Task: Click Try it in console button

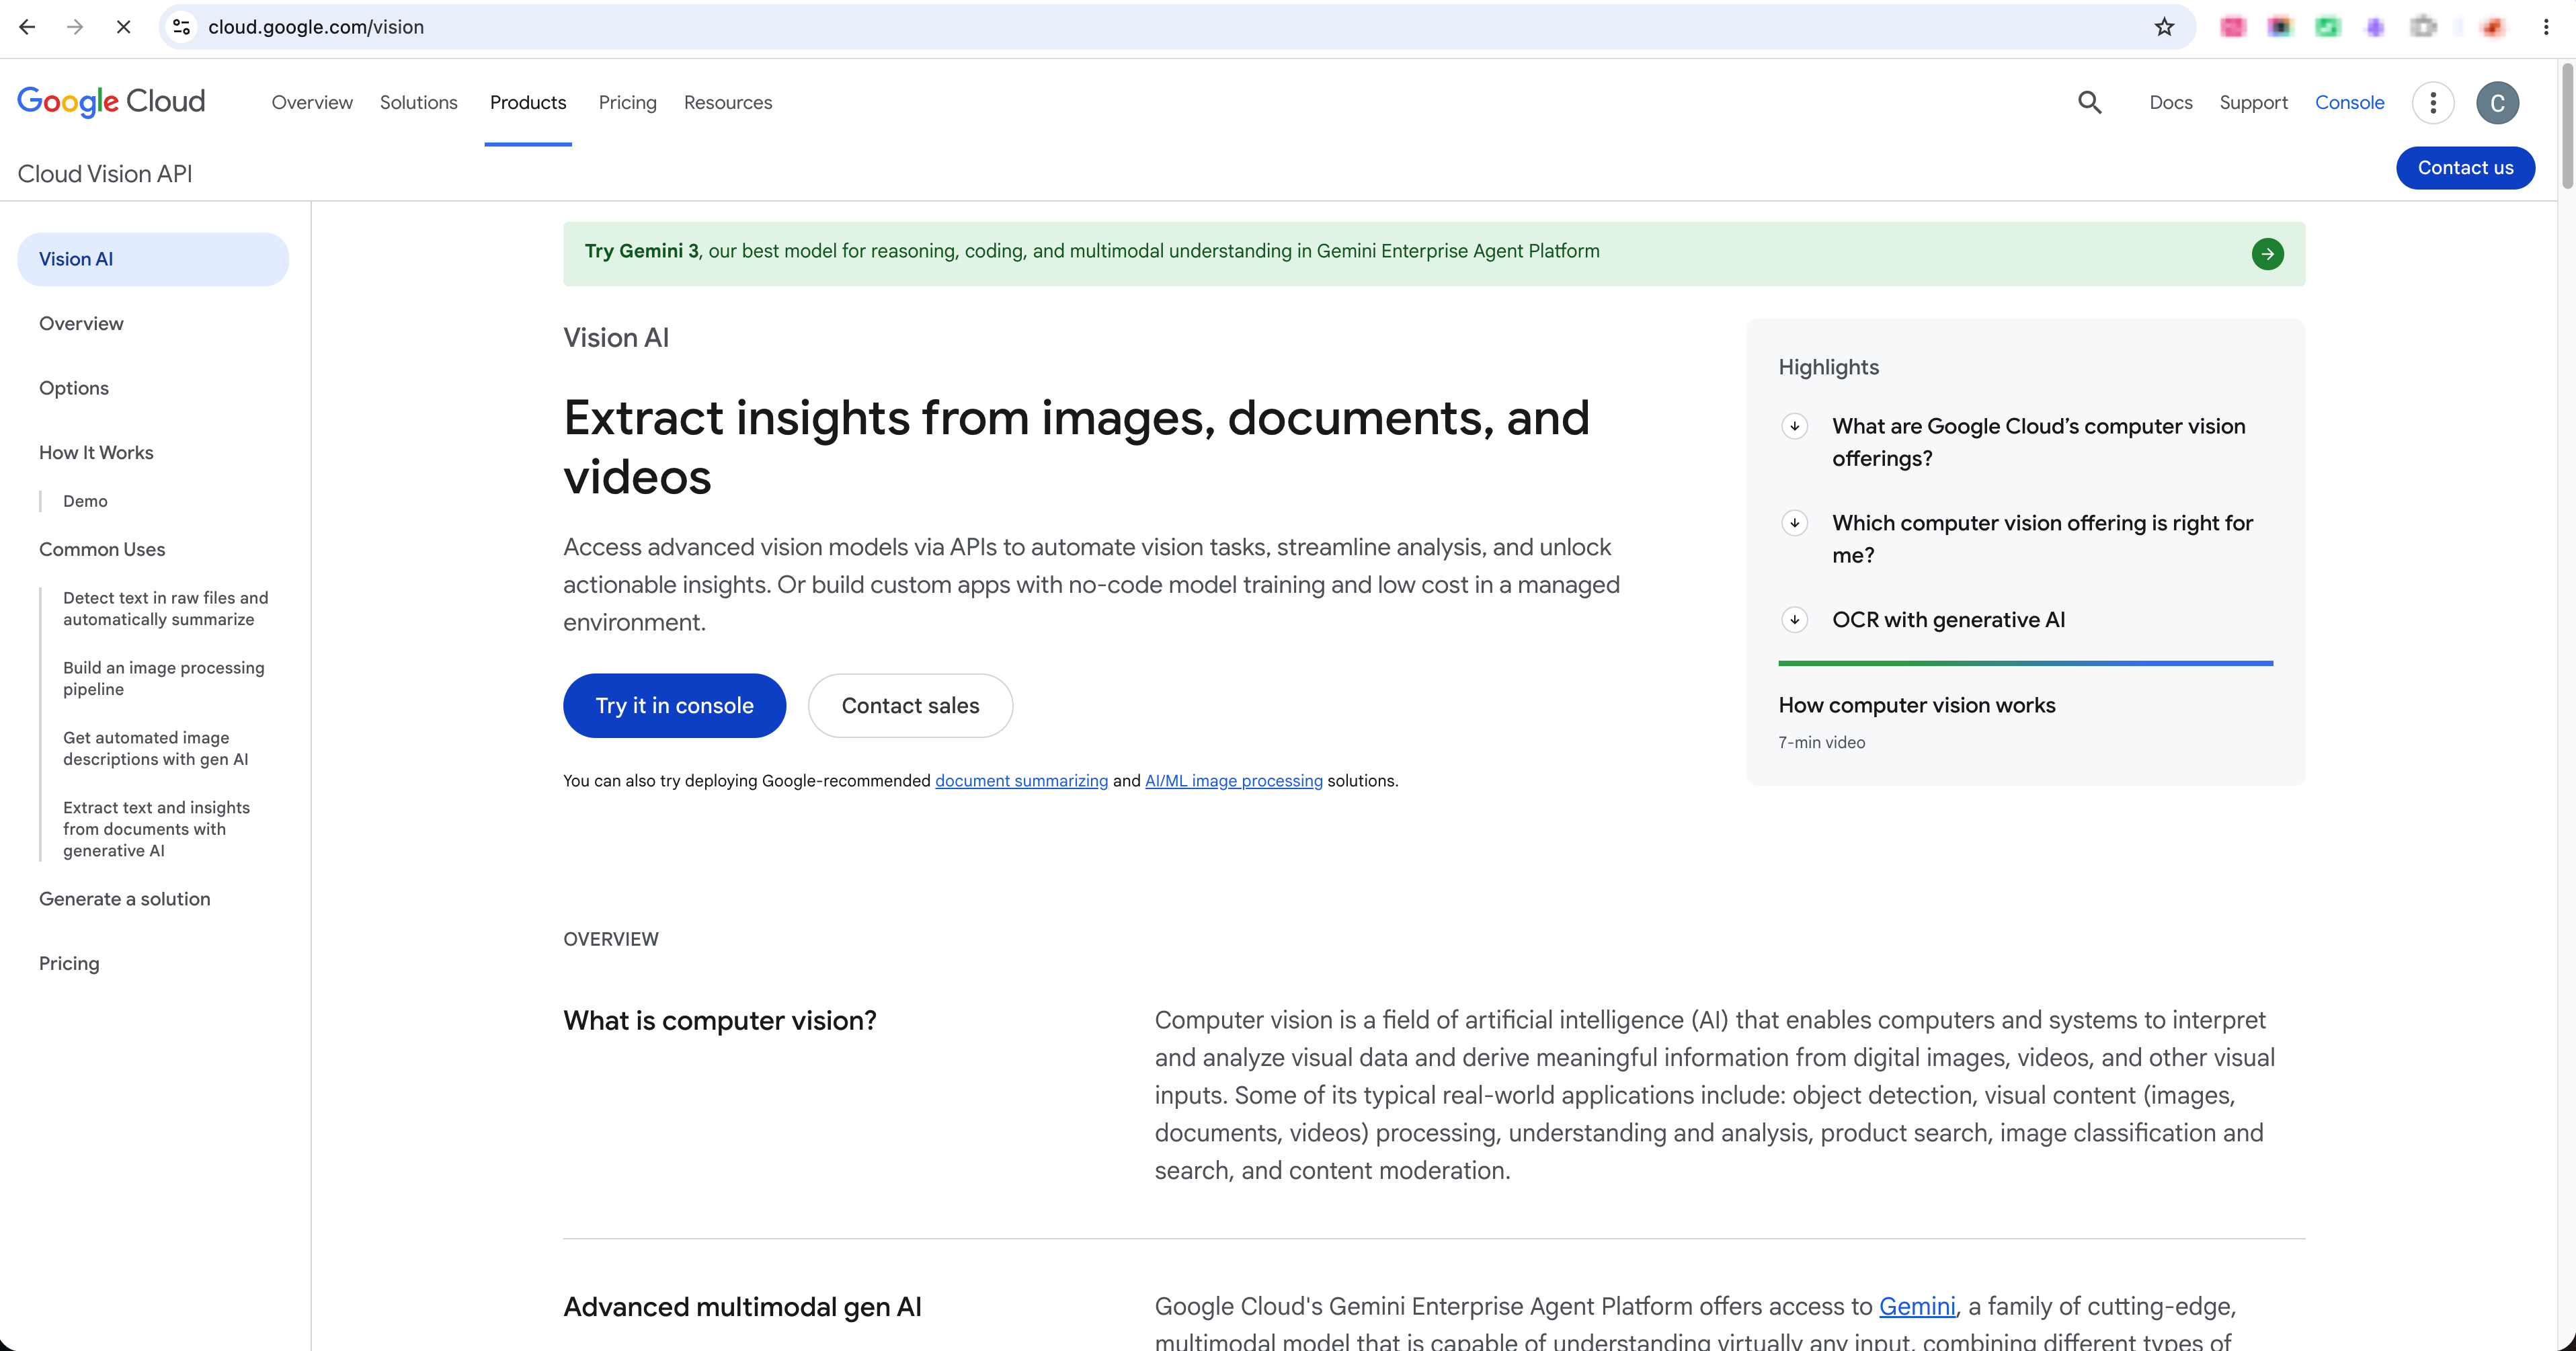Action: pos(674,706)
